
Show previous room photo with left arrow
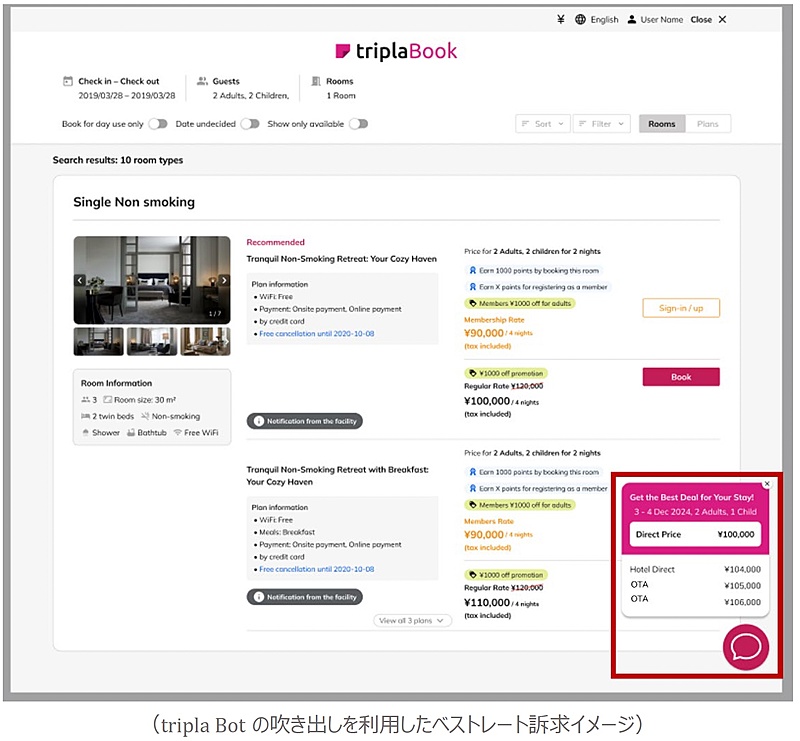(x=80, y=280)
